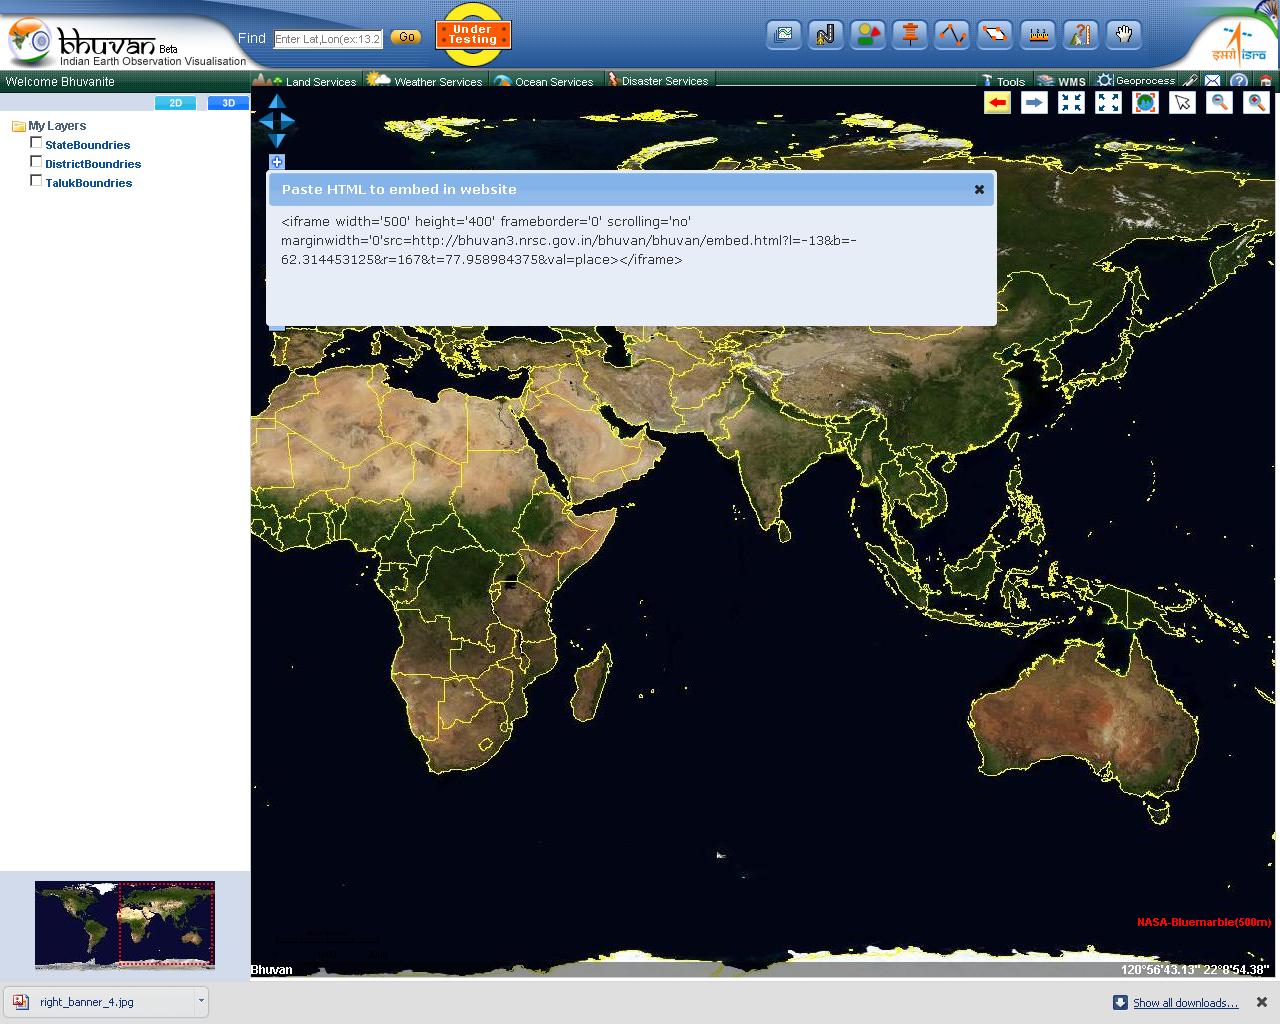
Task: Close the downloads bar
Action: [x=1261, y=1002]
